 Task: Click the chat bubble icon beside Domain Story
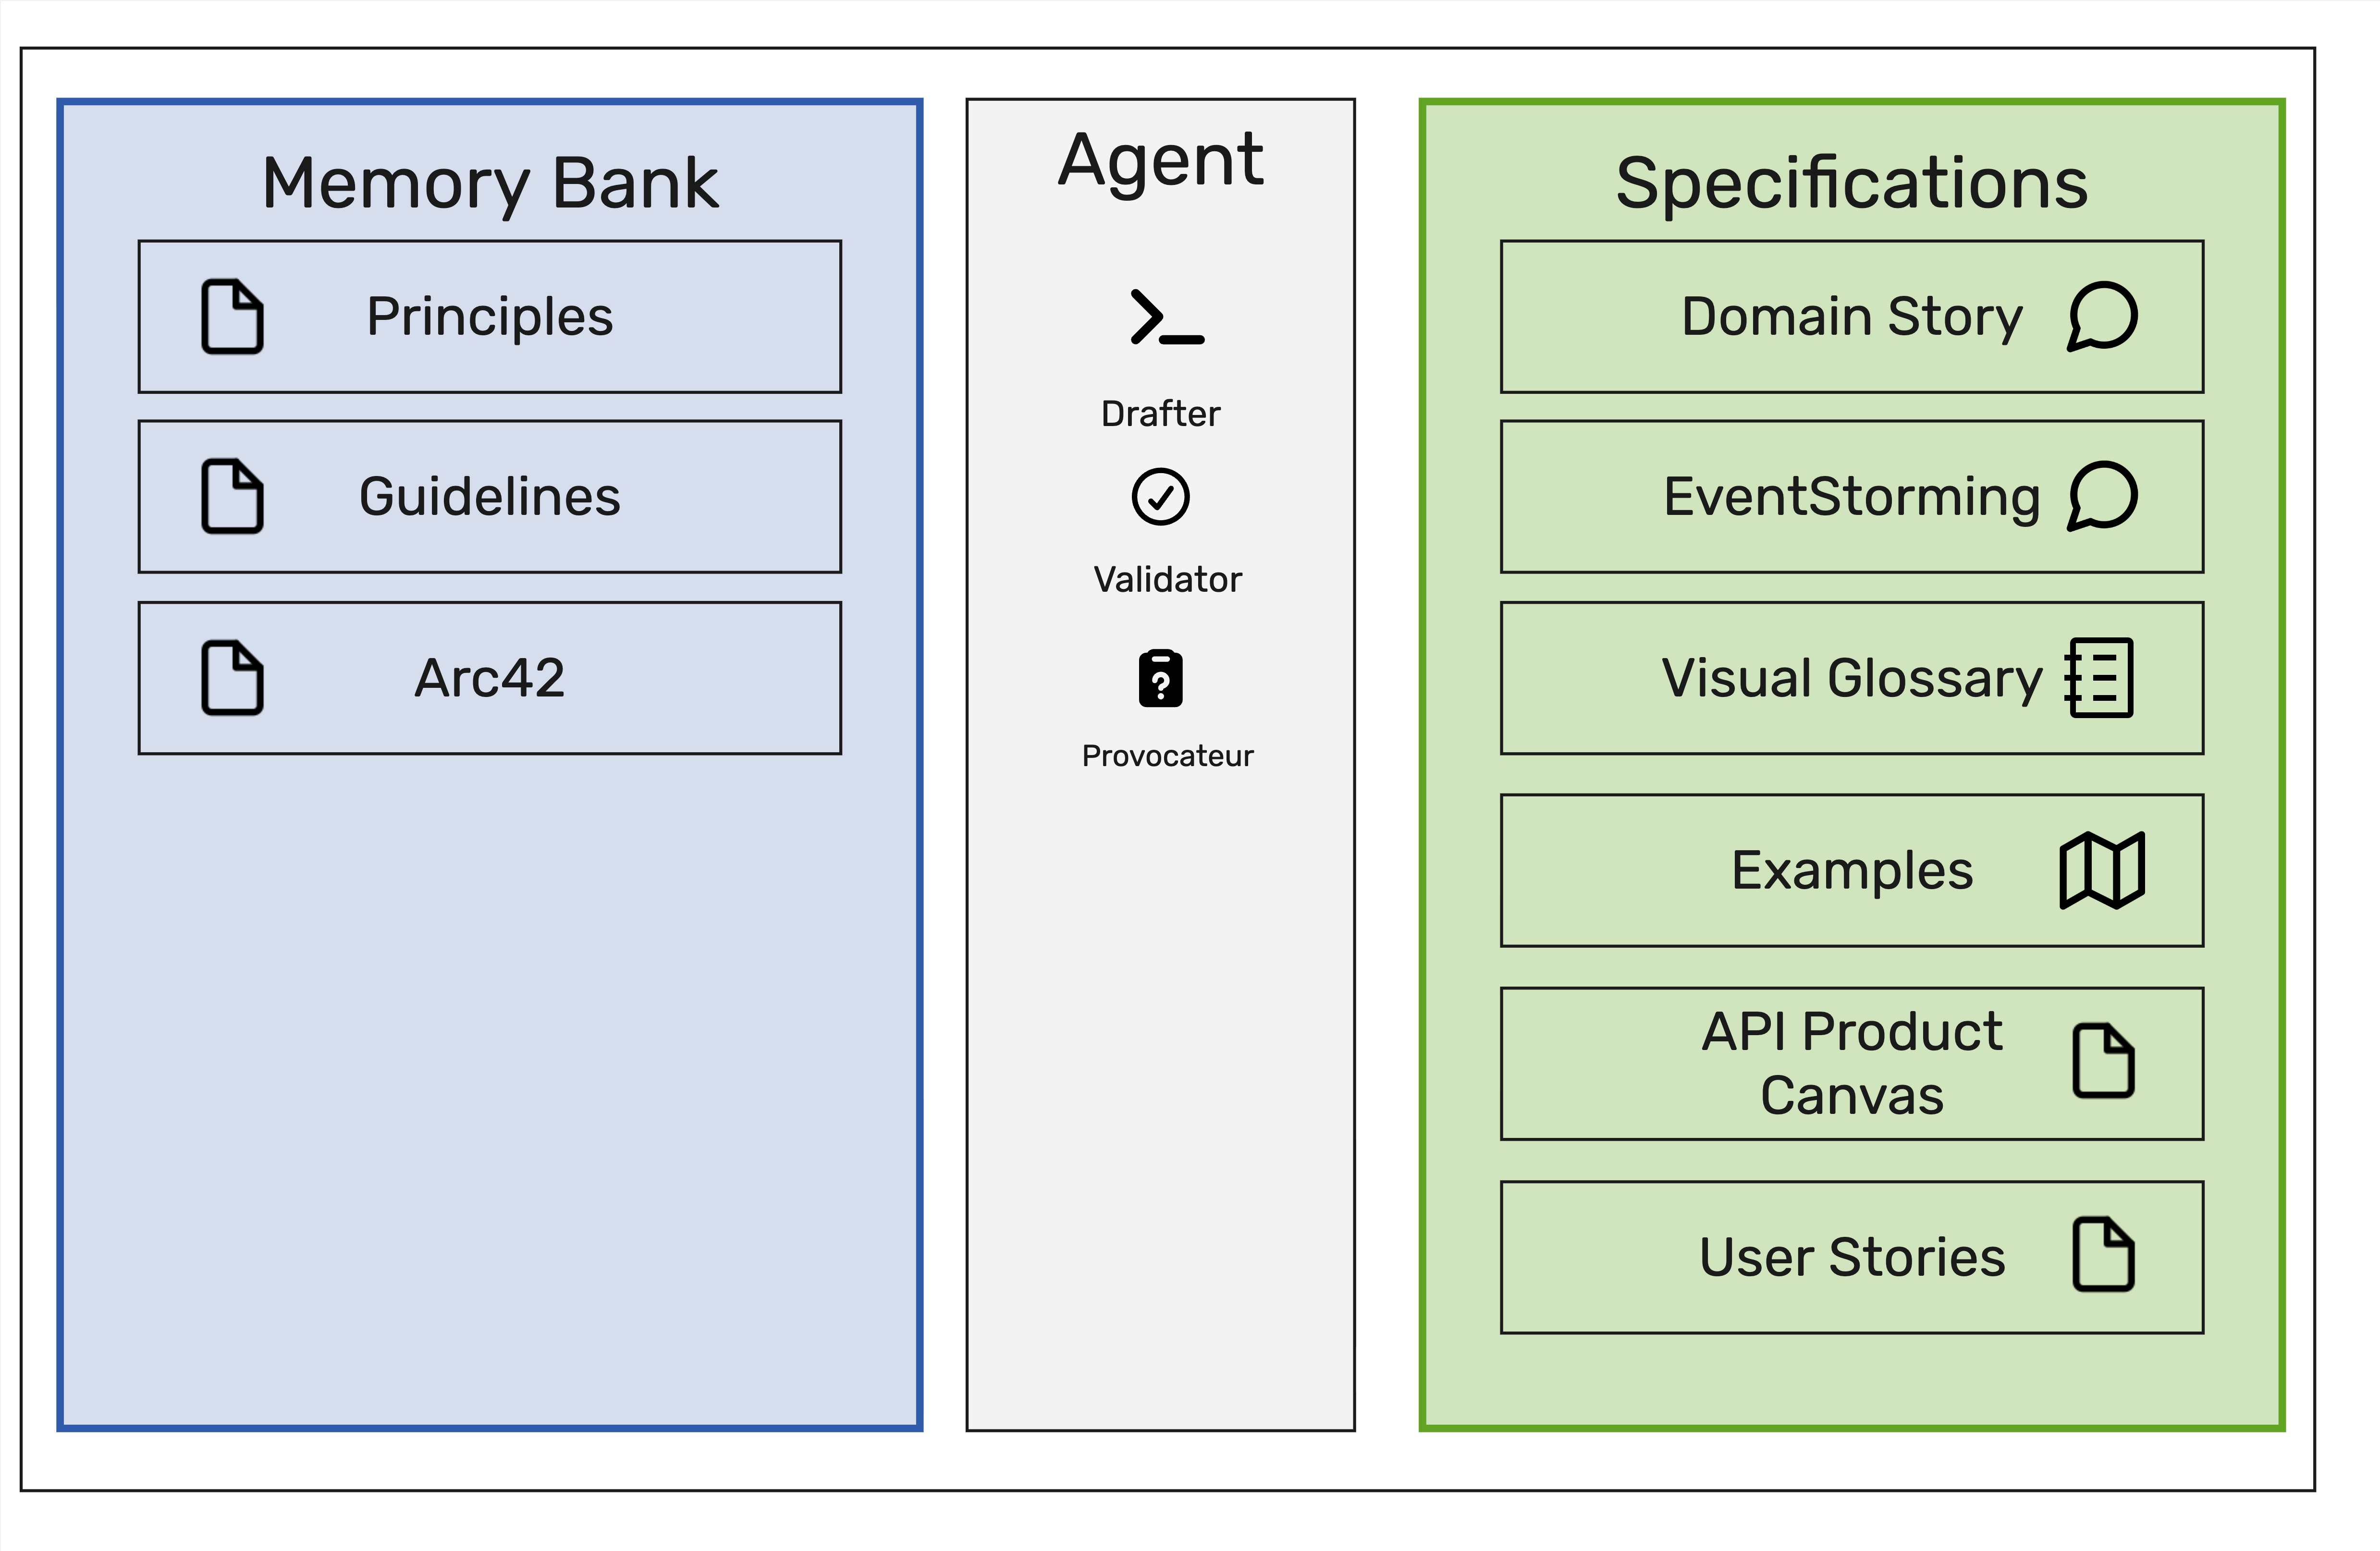coord(2102,316)
